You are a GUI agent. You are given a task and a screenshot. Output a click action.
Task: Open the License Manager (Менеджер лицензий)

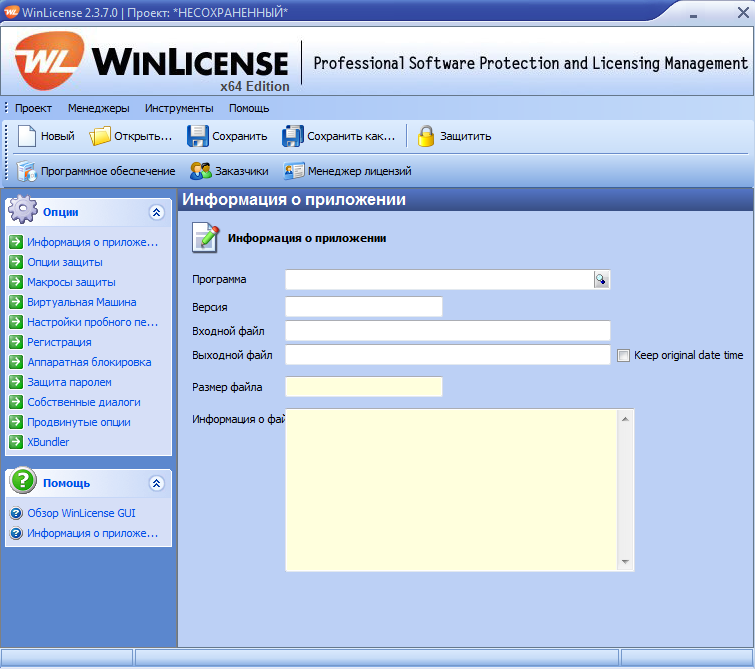click(294, 171)
